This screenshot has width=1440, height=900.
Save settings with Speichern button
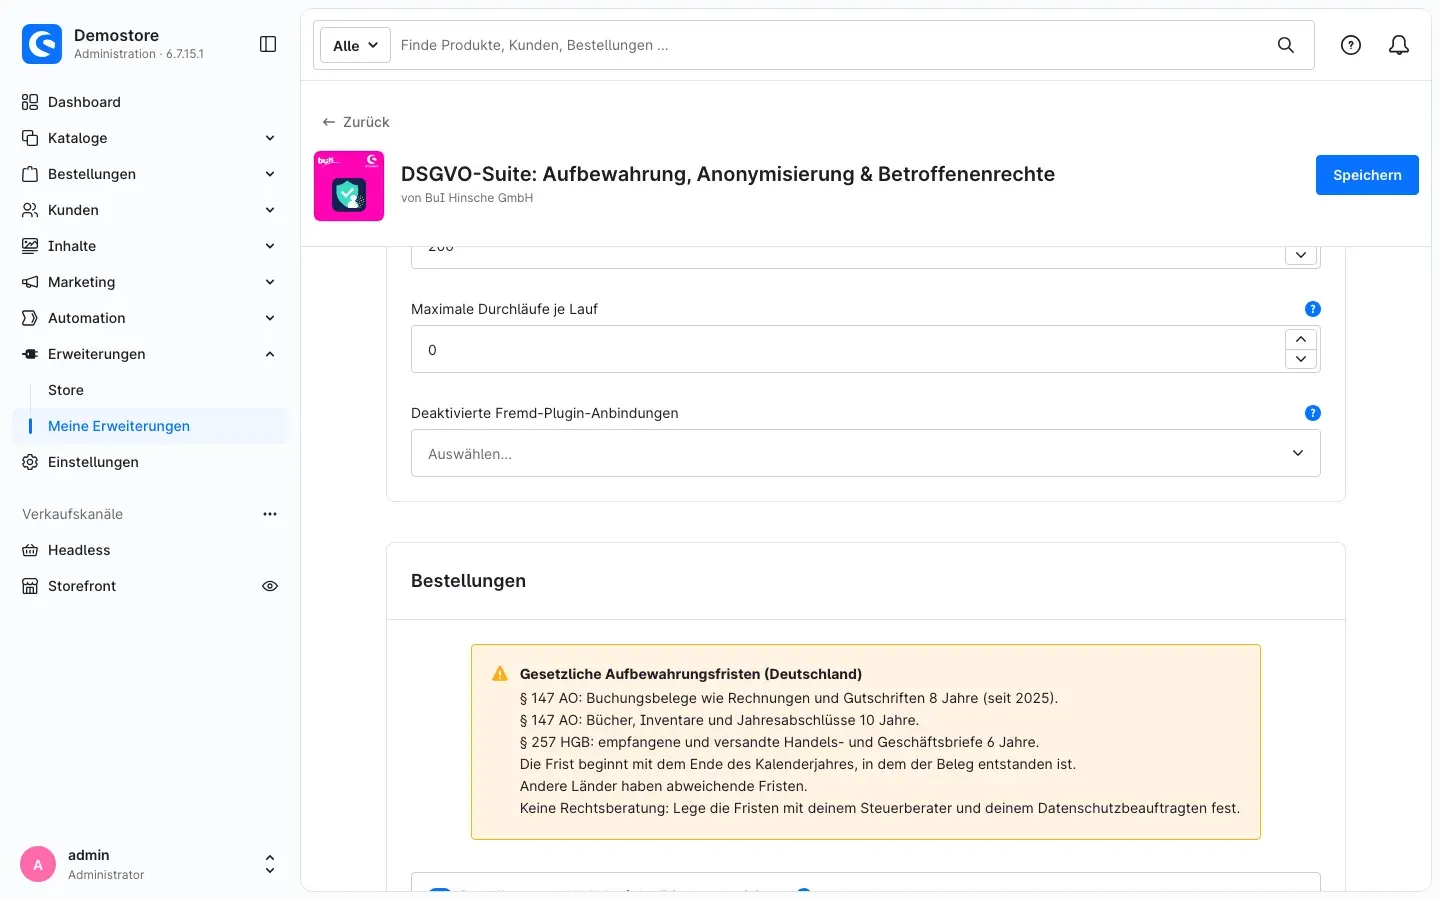click(1367, 175)
